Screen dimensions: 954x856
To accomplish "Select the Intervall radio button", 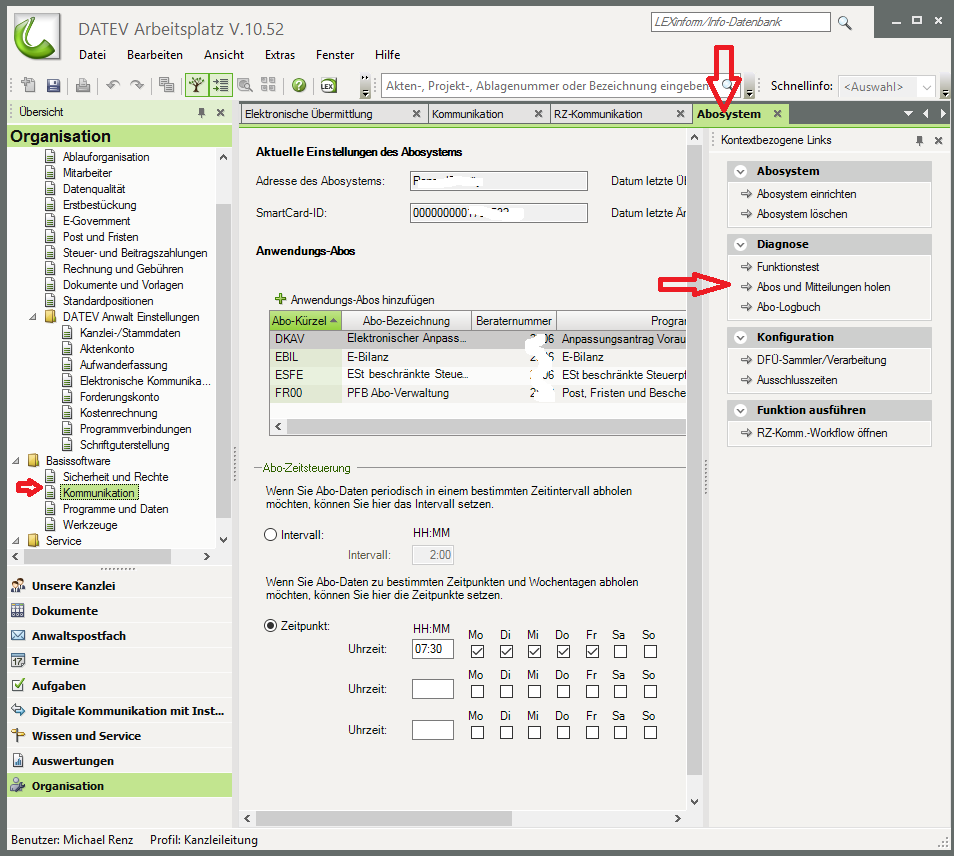I will pyautogui.click(x=270, y=535).
